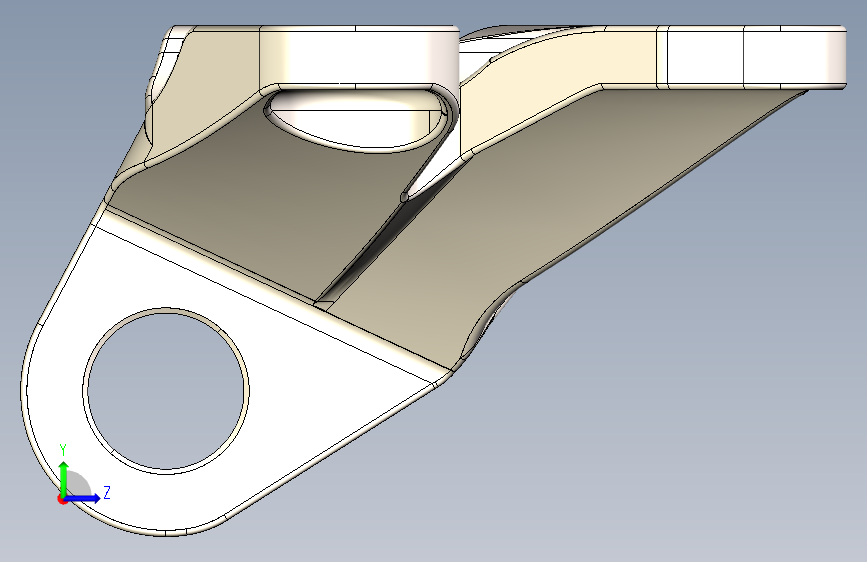Screen dimensions: 867x562
Task: Click the green Y axis arrow of triad
Action: [x=64, y=478]
